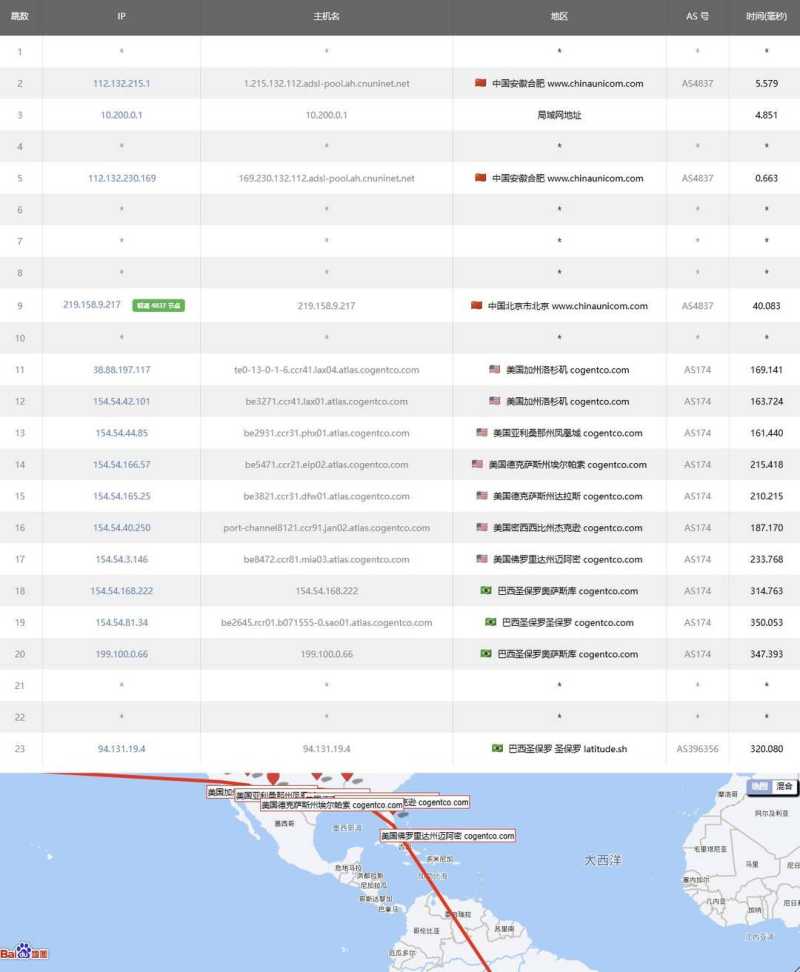
Task: Click the Brazil flag in hop 23 row
Action: 497,748
